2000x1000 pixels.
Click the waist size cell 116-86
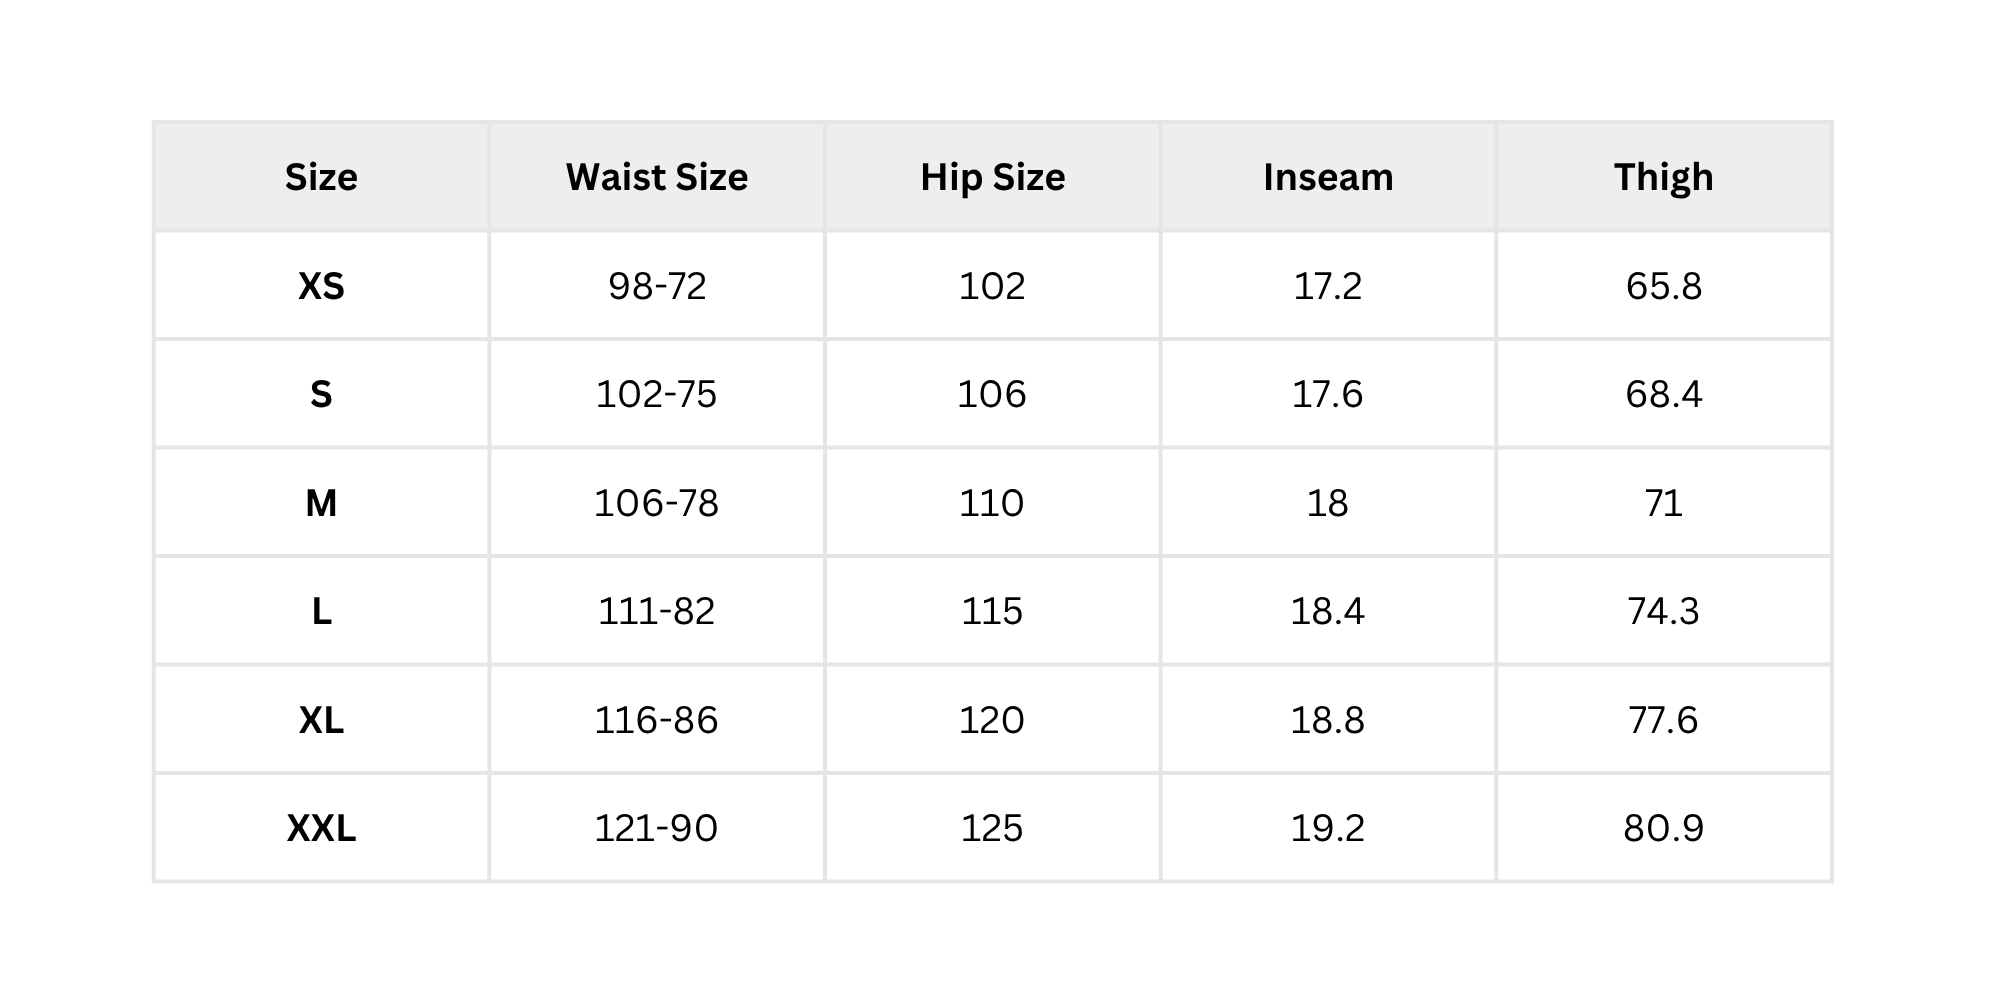click(x=657, y=720)
